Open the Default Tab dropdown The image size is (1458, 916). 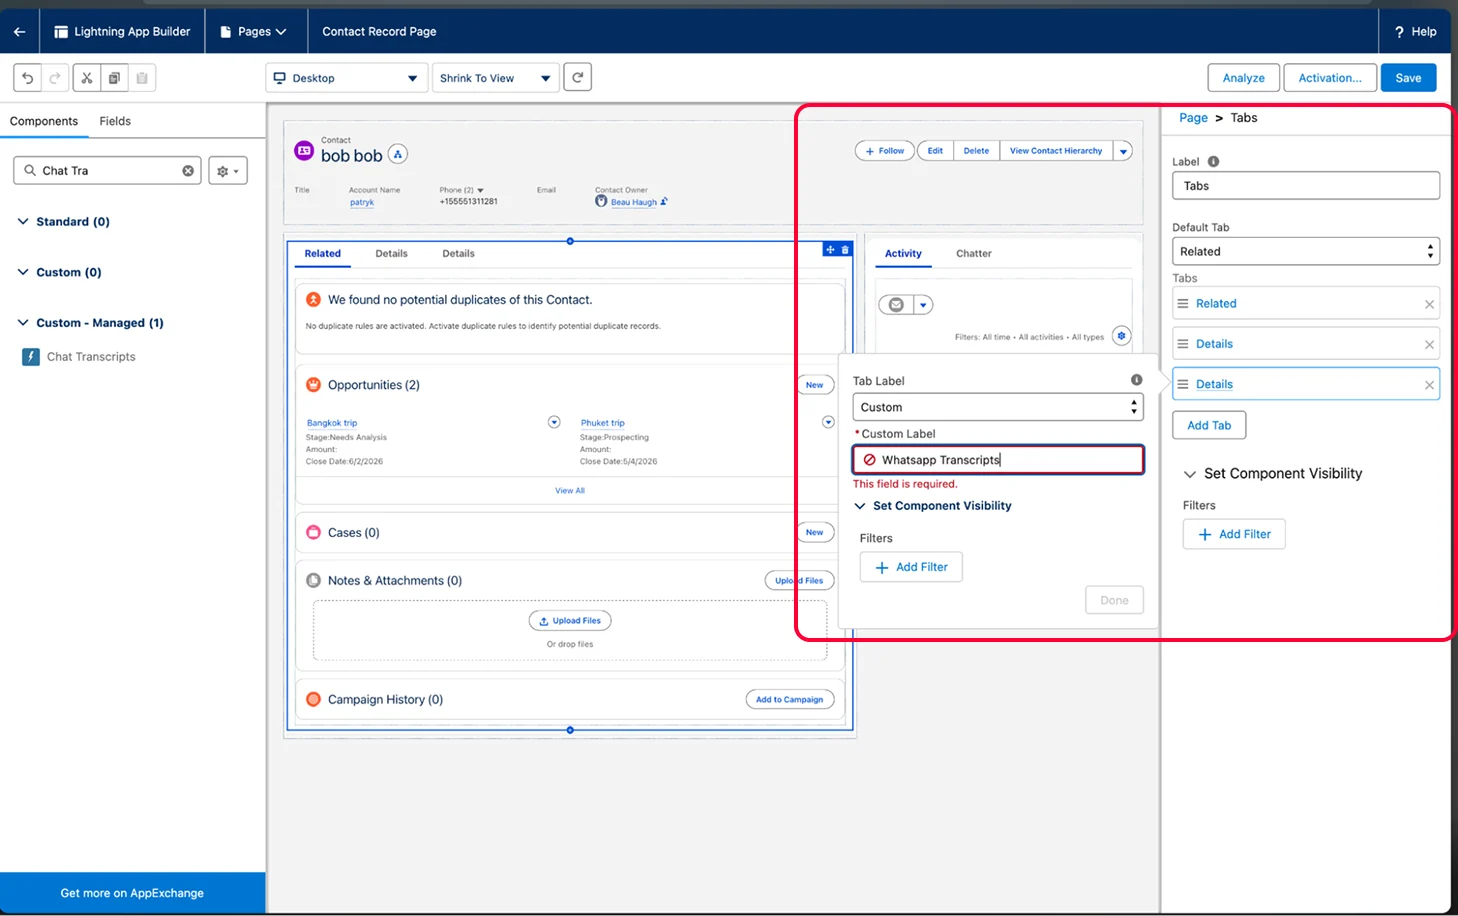[1306, 251]
